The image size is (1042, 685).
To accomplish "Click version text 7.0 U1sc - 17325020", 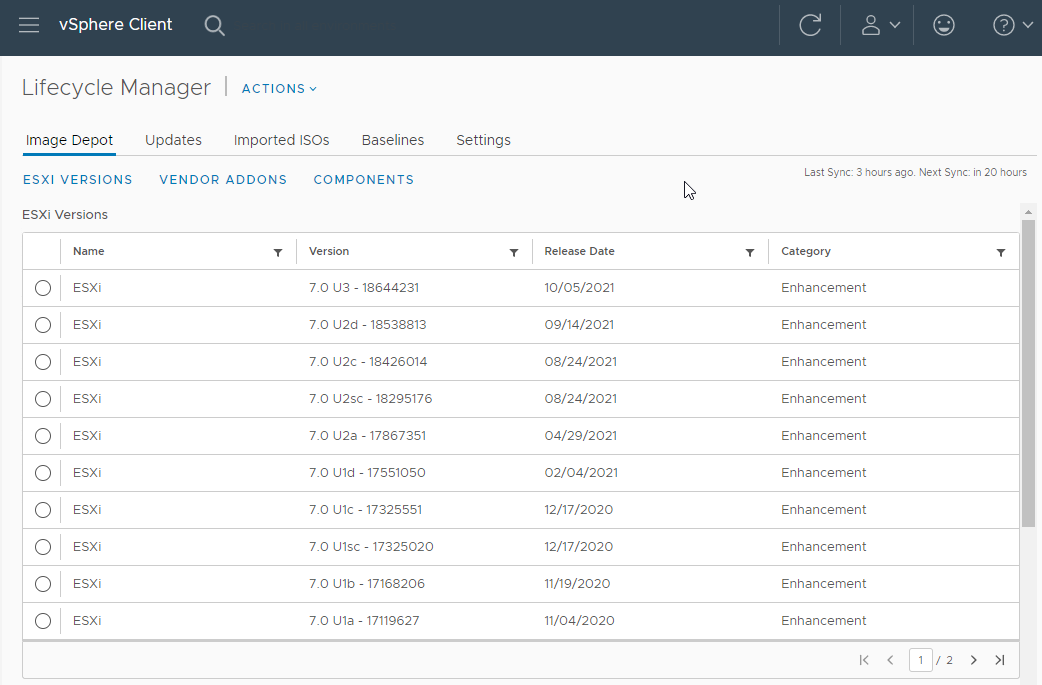I will pyautogui.click(x=371, y=547).
